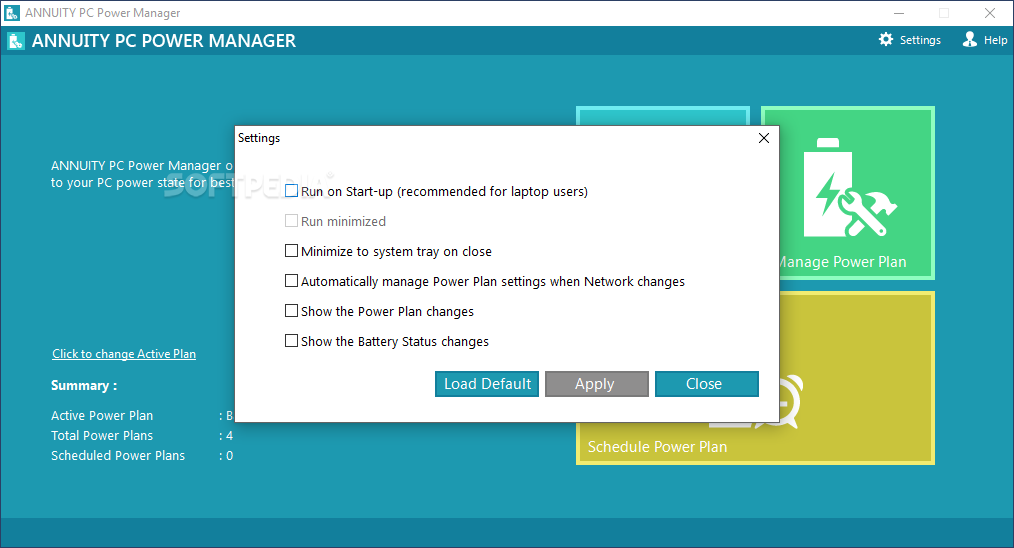The height and width of the screenshot is (548, 1014).
Task: Close the ANNUITY PC Power Manager window
Action: tap(989, 13)
